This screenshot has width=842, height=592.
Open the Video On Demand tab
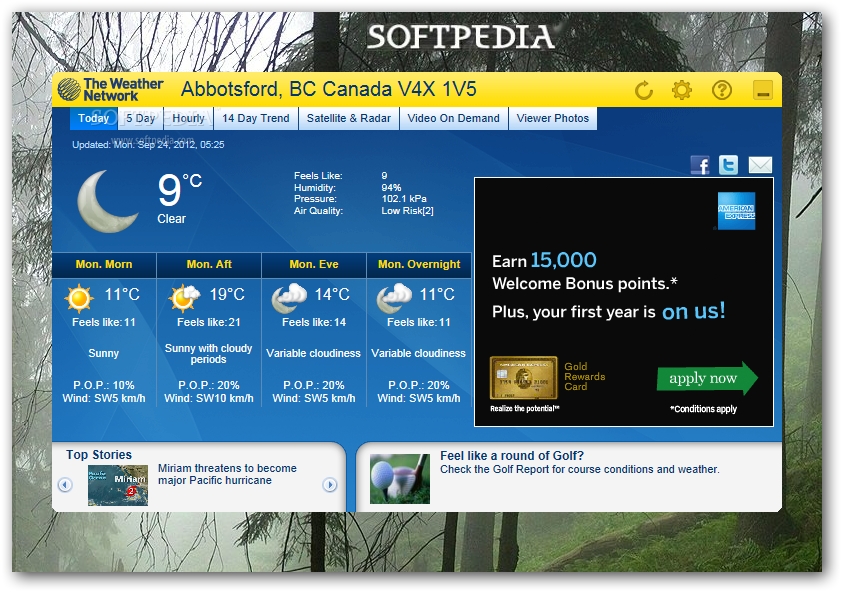pos(453,118)
